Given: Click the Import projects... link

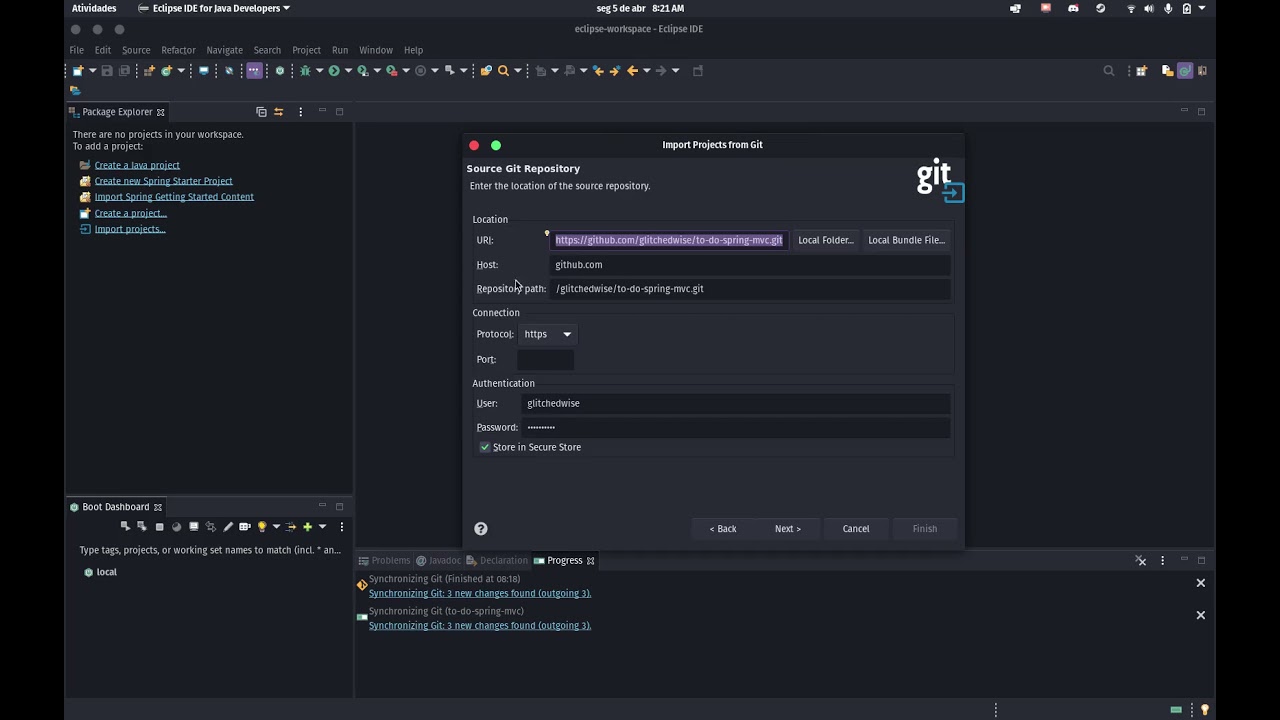Looking at the screenshot, I should pyautogui.click(x=130, y=229).
